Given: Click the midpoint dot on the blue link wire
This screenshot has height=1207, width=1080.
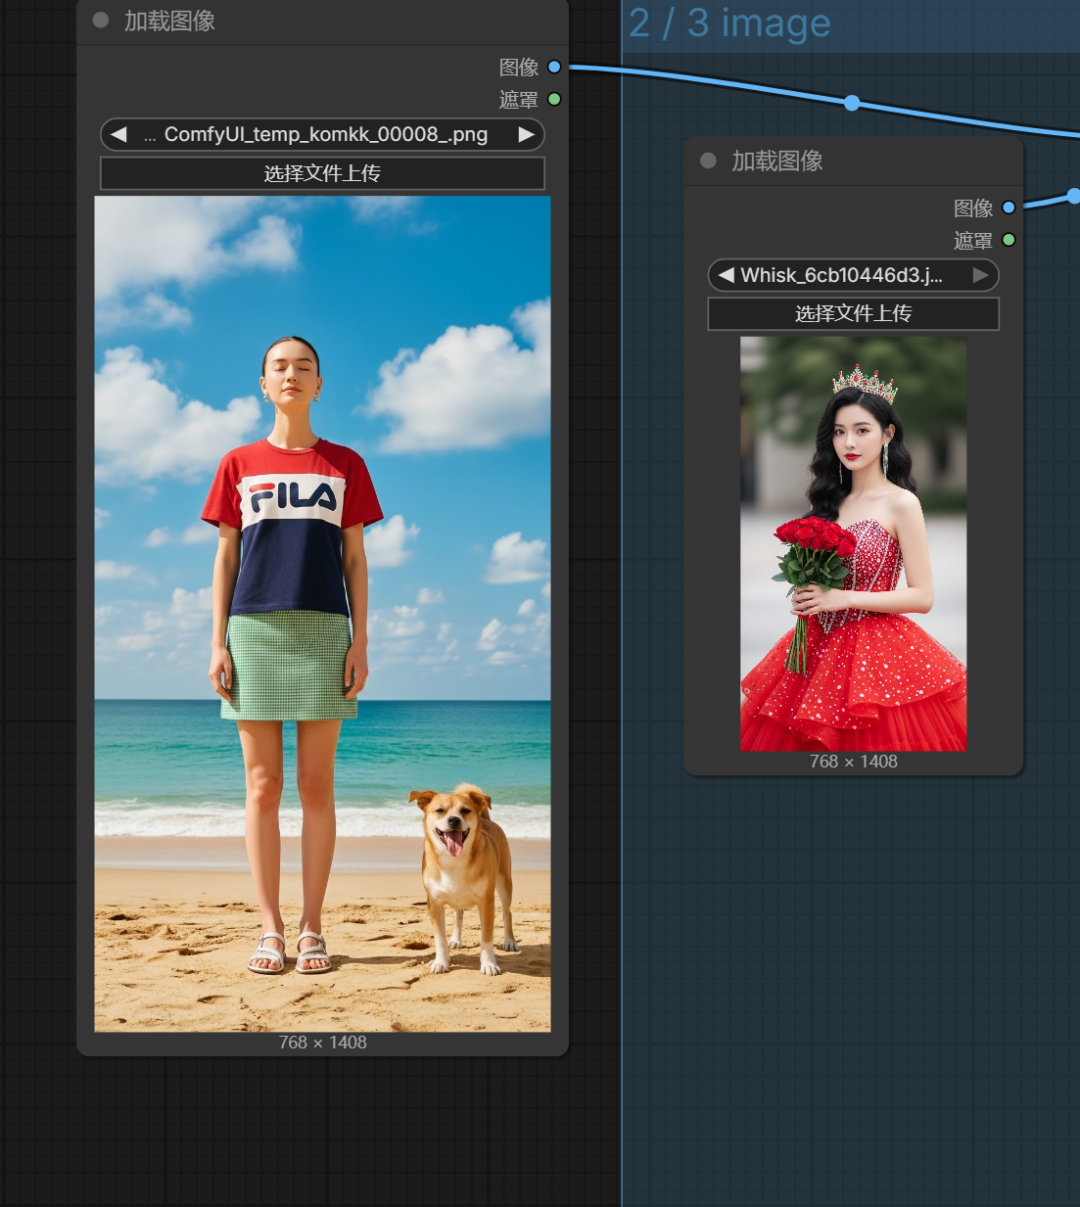Looking at the screenshot, I should [852, 103].
